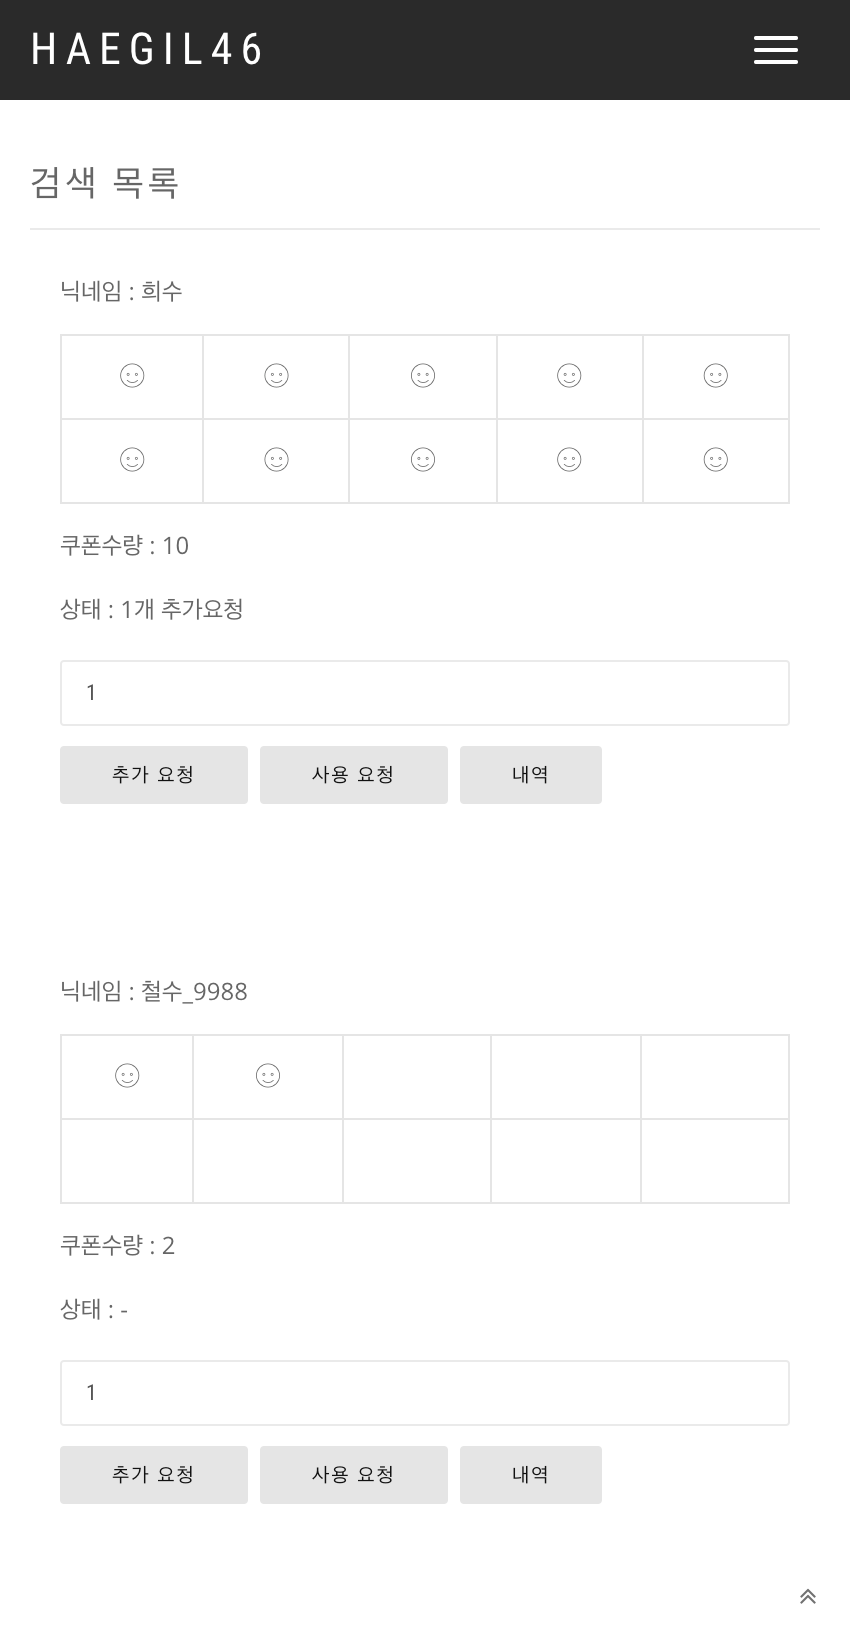Open 내역 history for 희수
Viewport: 850px width, 1638px height.
click(530, 774)
